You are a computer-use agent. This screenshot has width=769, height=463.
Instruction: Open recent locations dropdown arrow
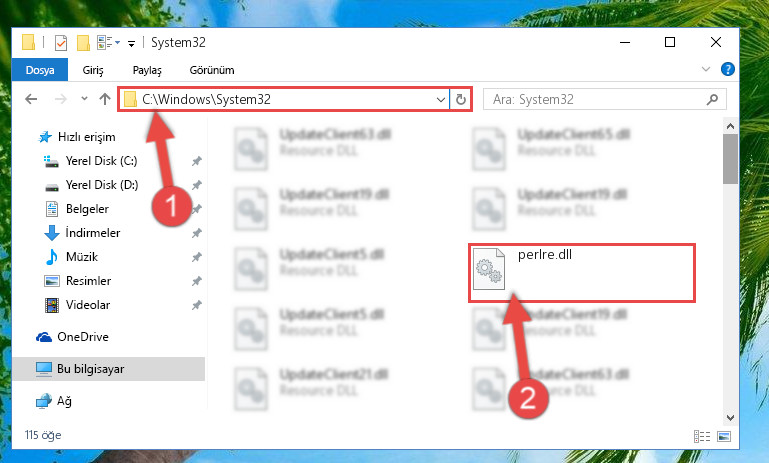(x=84, y=99)
